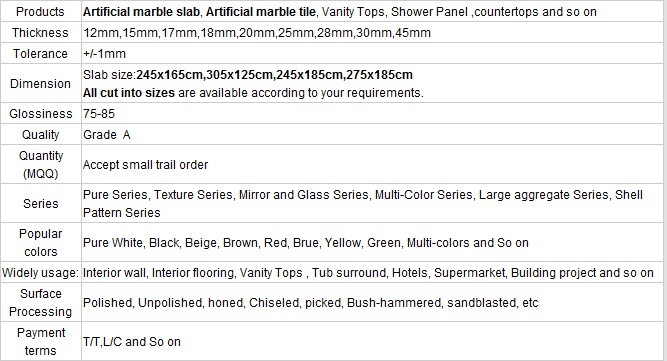667x361 pixels.
Task: Select the 'T/T,L/C and So on' payment text
Action: click(x=132, y=342)
